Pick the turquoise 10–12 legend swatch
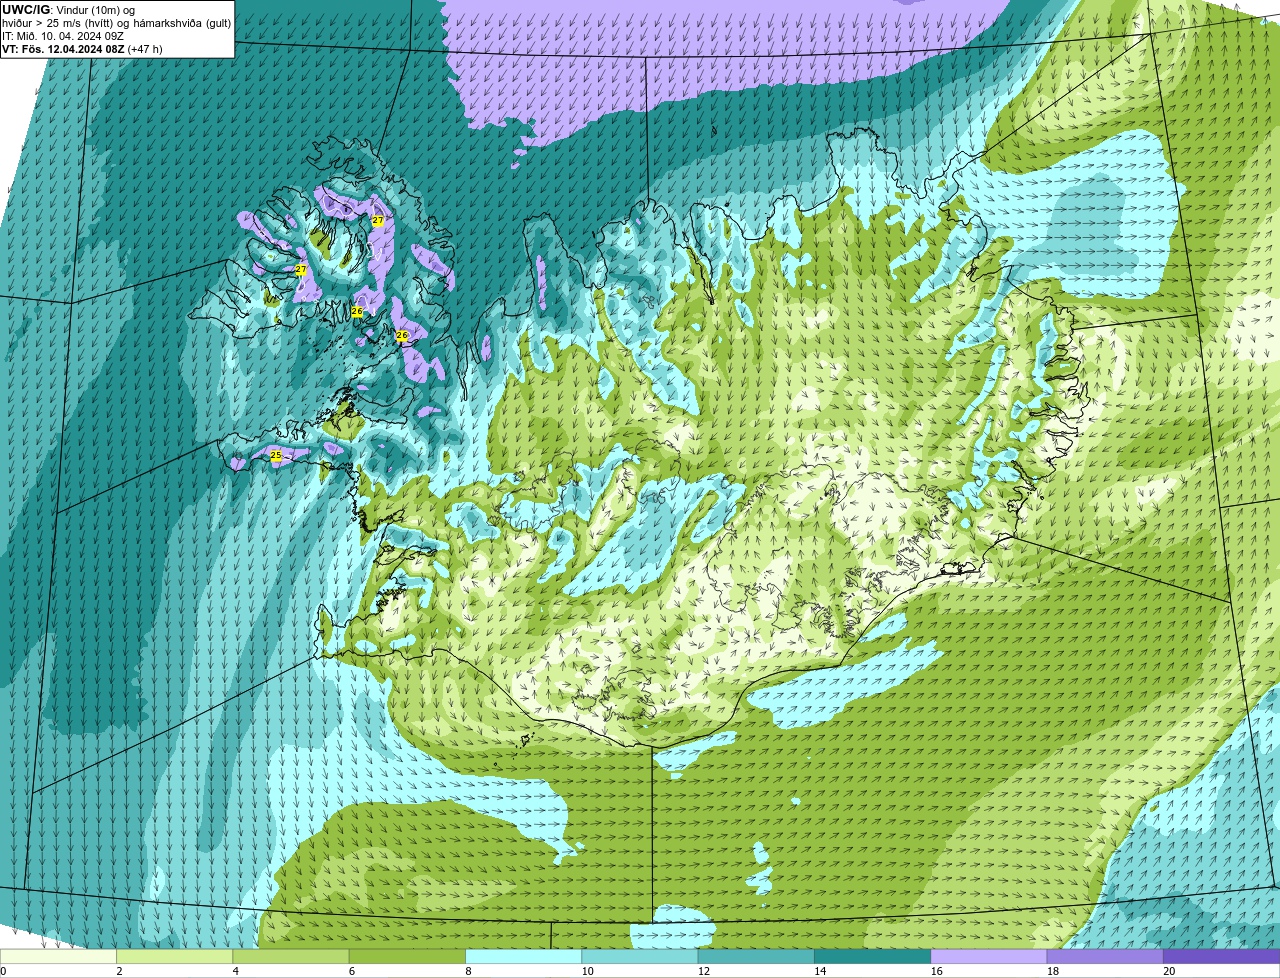This screenshot has height=978, width=1280. click(x=640, y=956)
